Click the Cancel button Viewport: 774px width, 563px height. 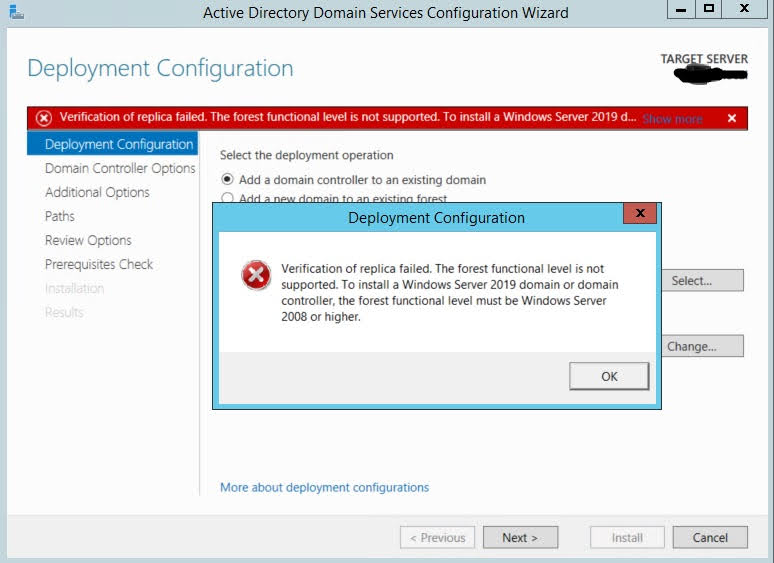click(x=710, y=537)
